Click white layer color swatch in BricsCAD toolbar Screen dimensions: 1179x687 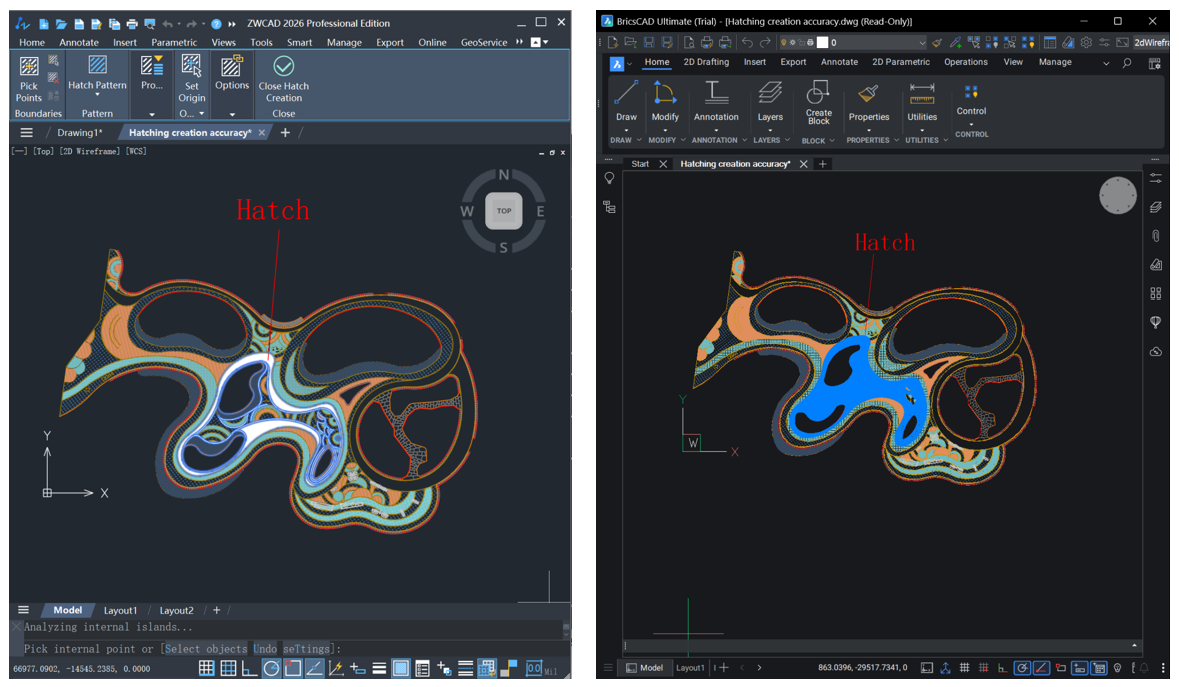[x=823, y=42]
